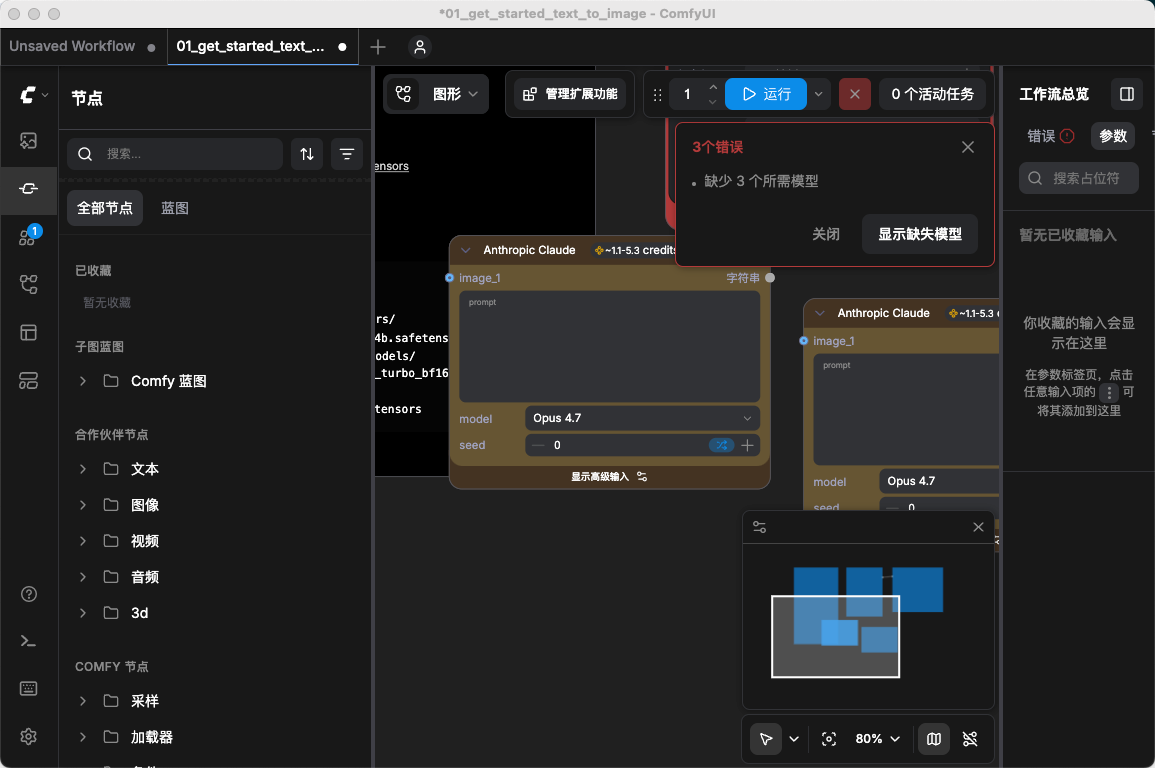This screenshot has height=768, width=1155.
Task: View 0 个活动任务 active jobs
Action: coord(933,94)
